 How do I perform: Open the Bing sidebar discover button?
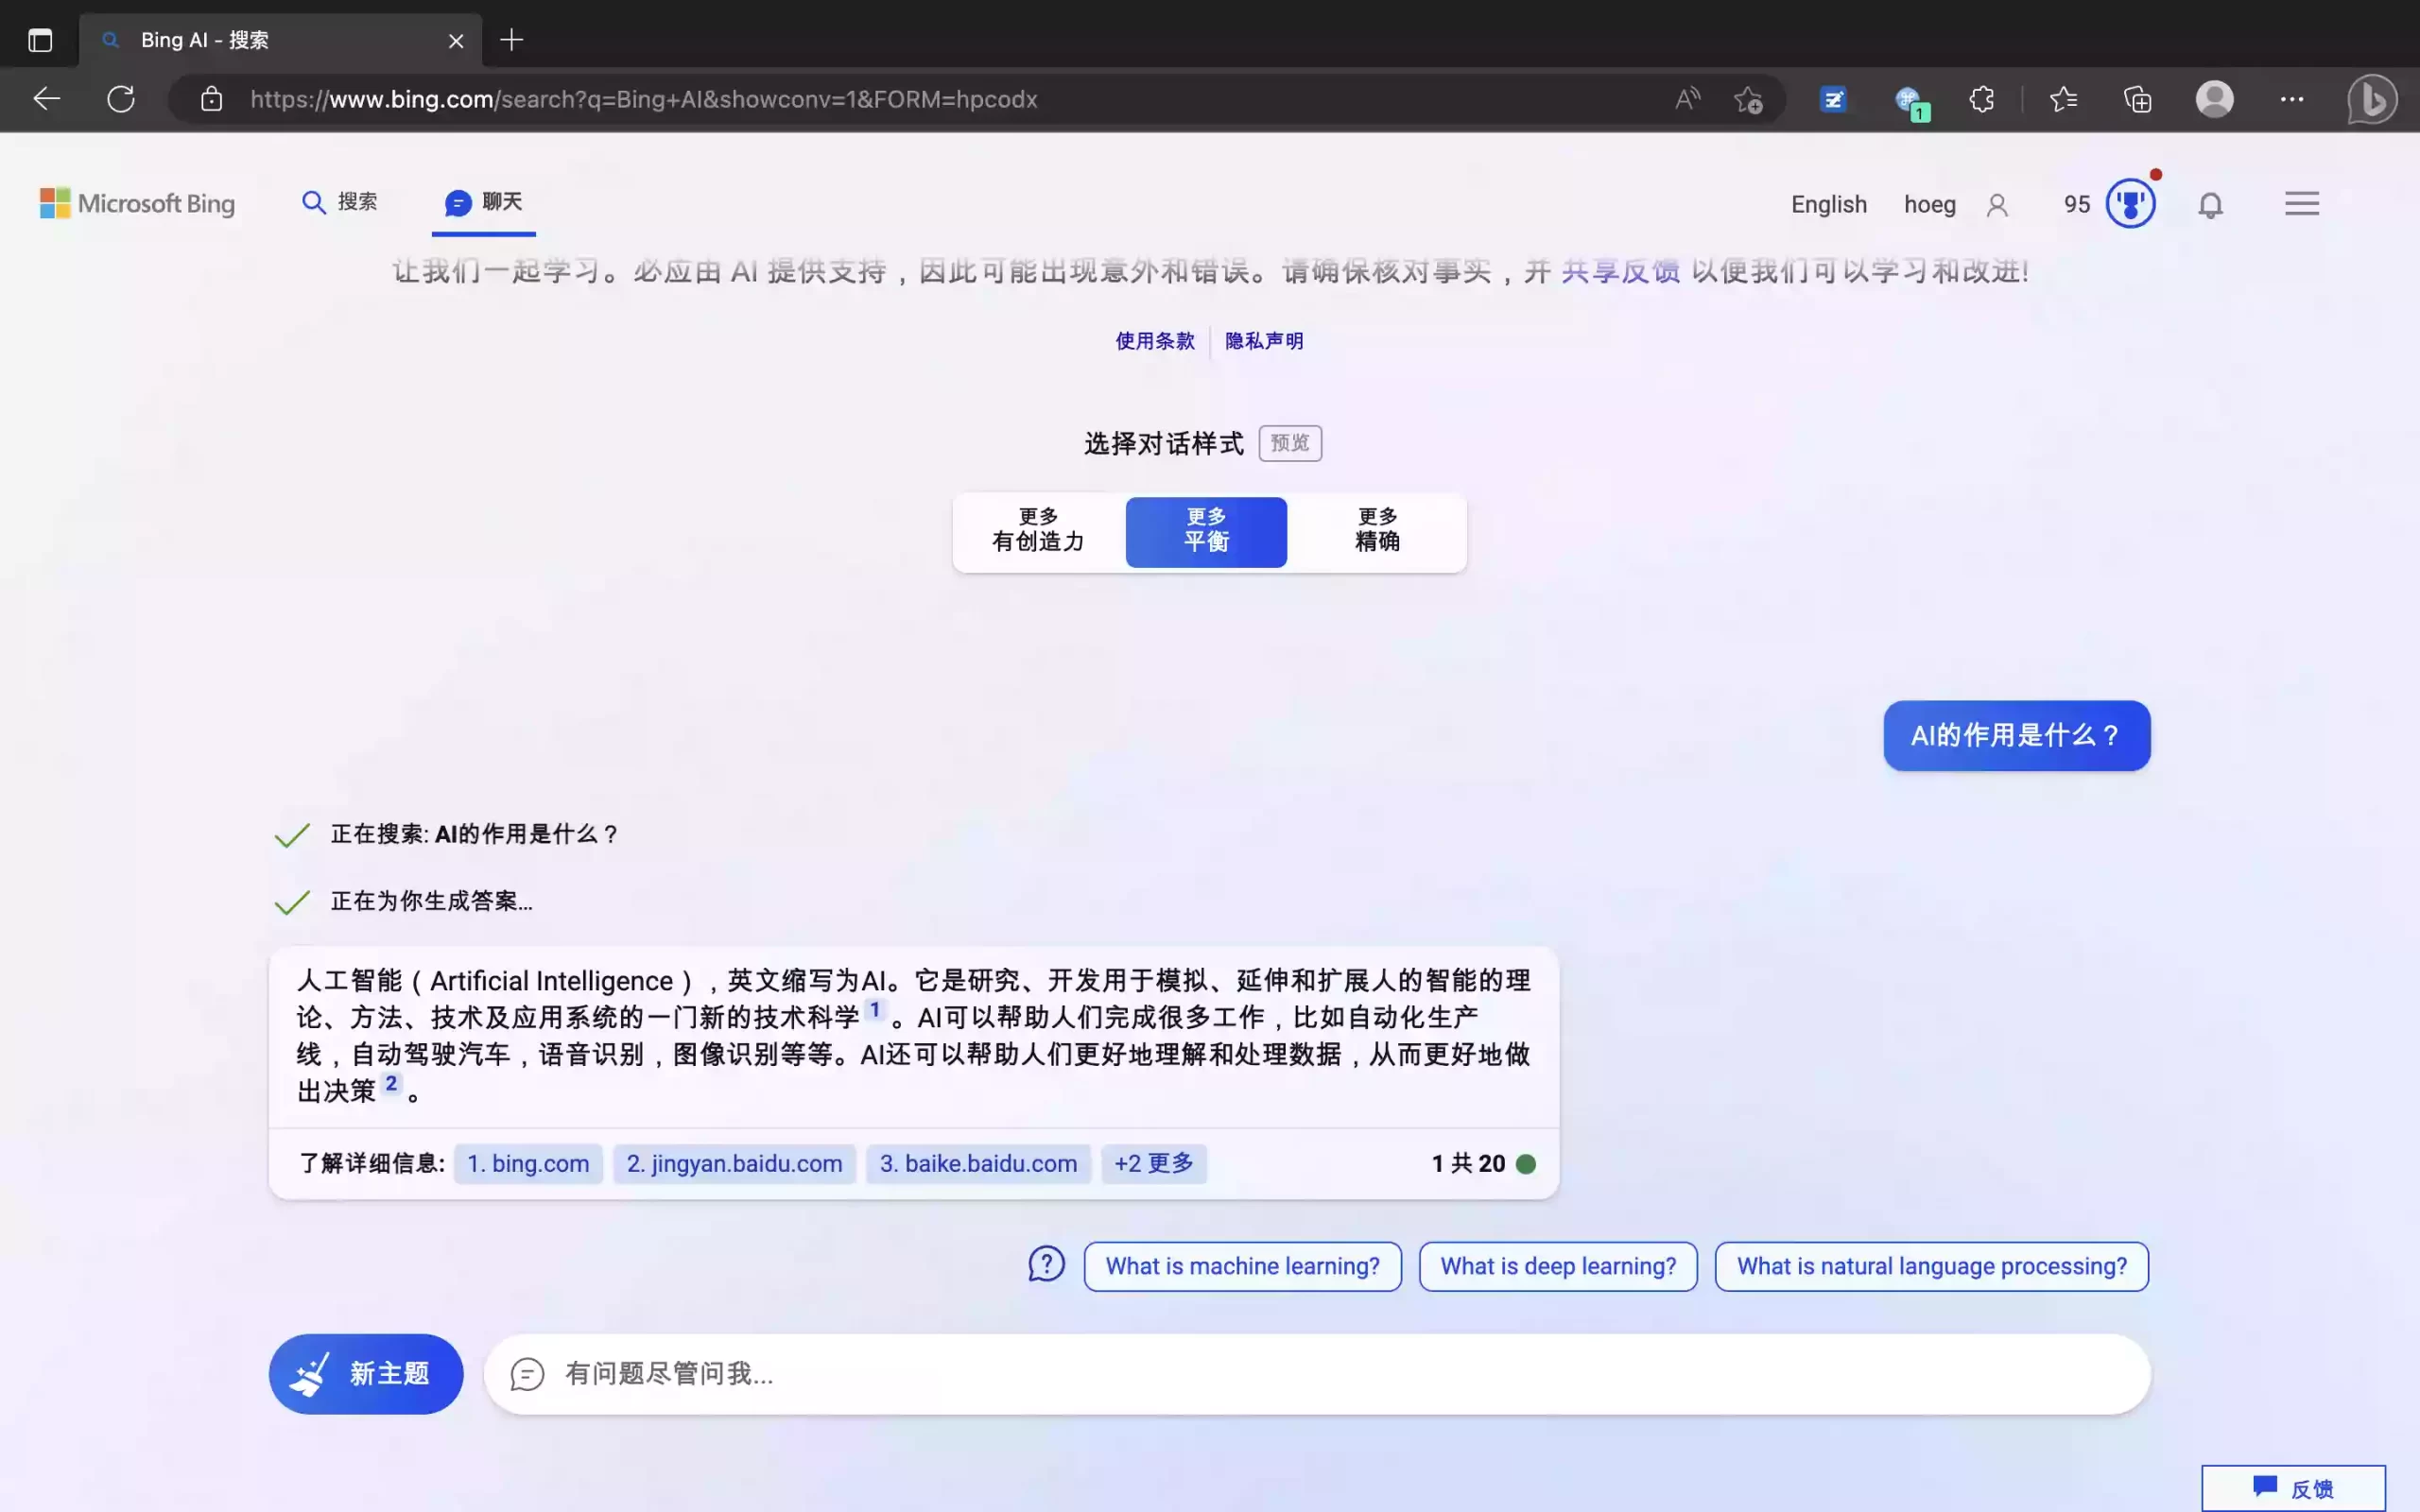tap(2372, 99)
